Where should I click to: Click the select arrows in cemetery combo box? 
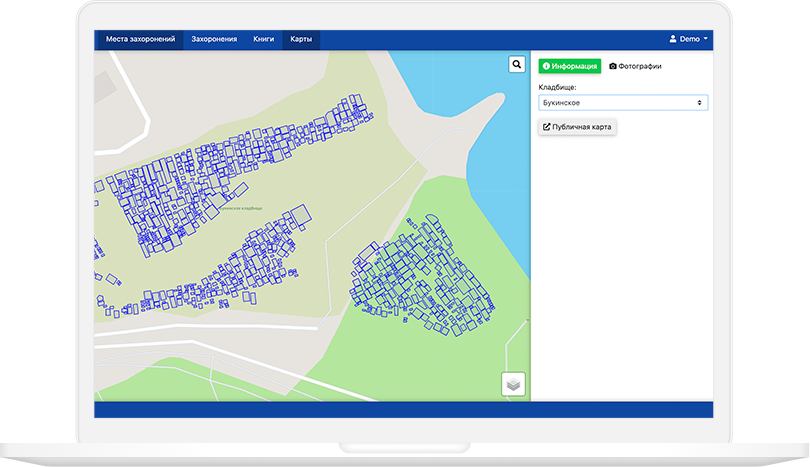point(699,103)
